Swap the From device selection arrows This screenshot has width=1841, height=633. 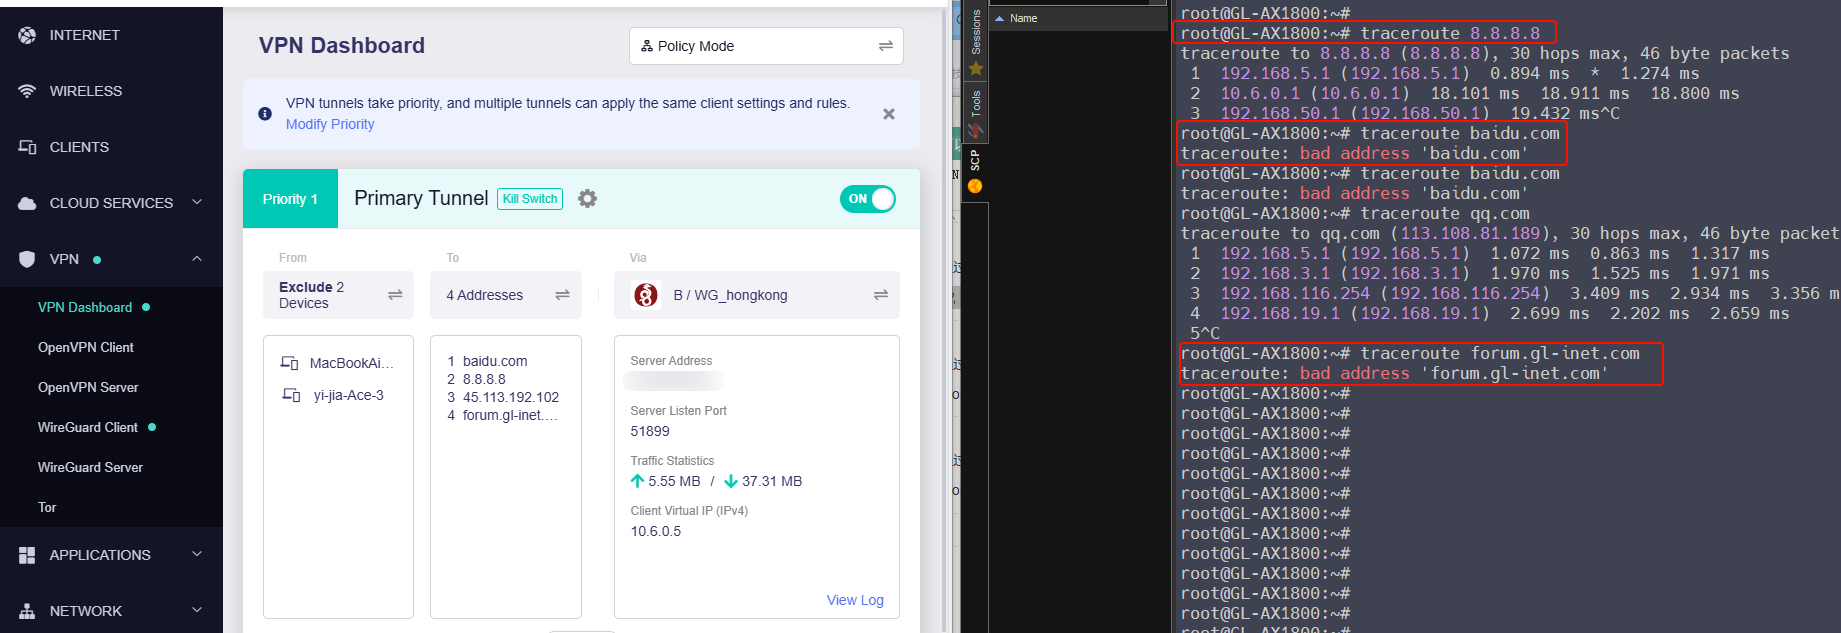click(395, 295)
